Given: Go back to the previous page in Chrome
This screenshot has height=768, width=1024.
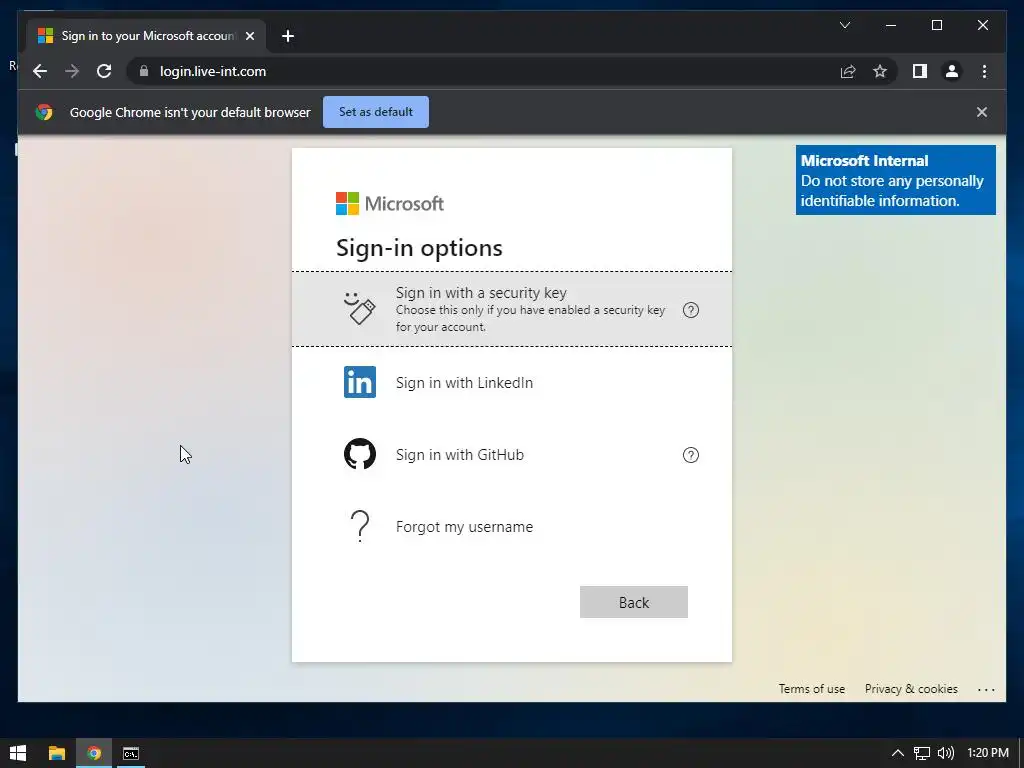Looking at the screenshot, I should [40, 71].
